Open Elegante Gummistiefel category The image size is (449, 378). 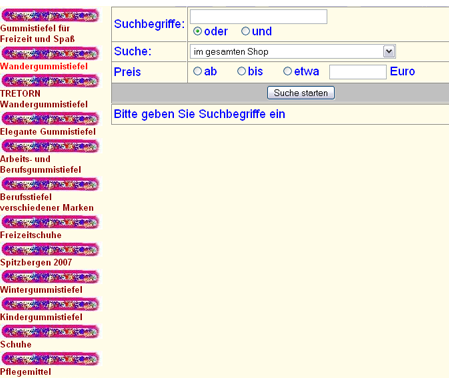click(48, 132)
